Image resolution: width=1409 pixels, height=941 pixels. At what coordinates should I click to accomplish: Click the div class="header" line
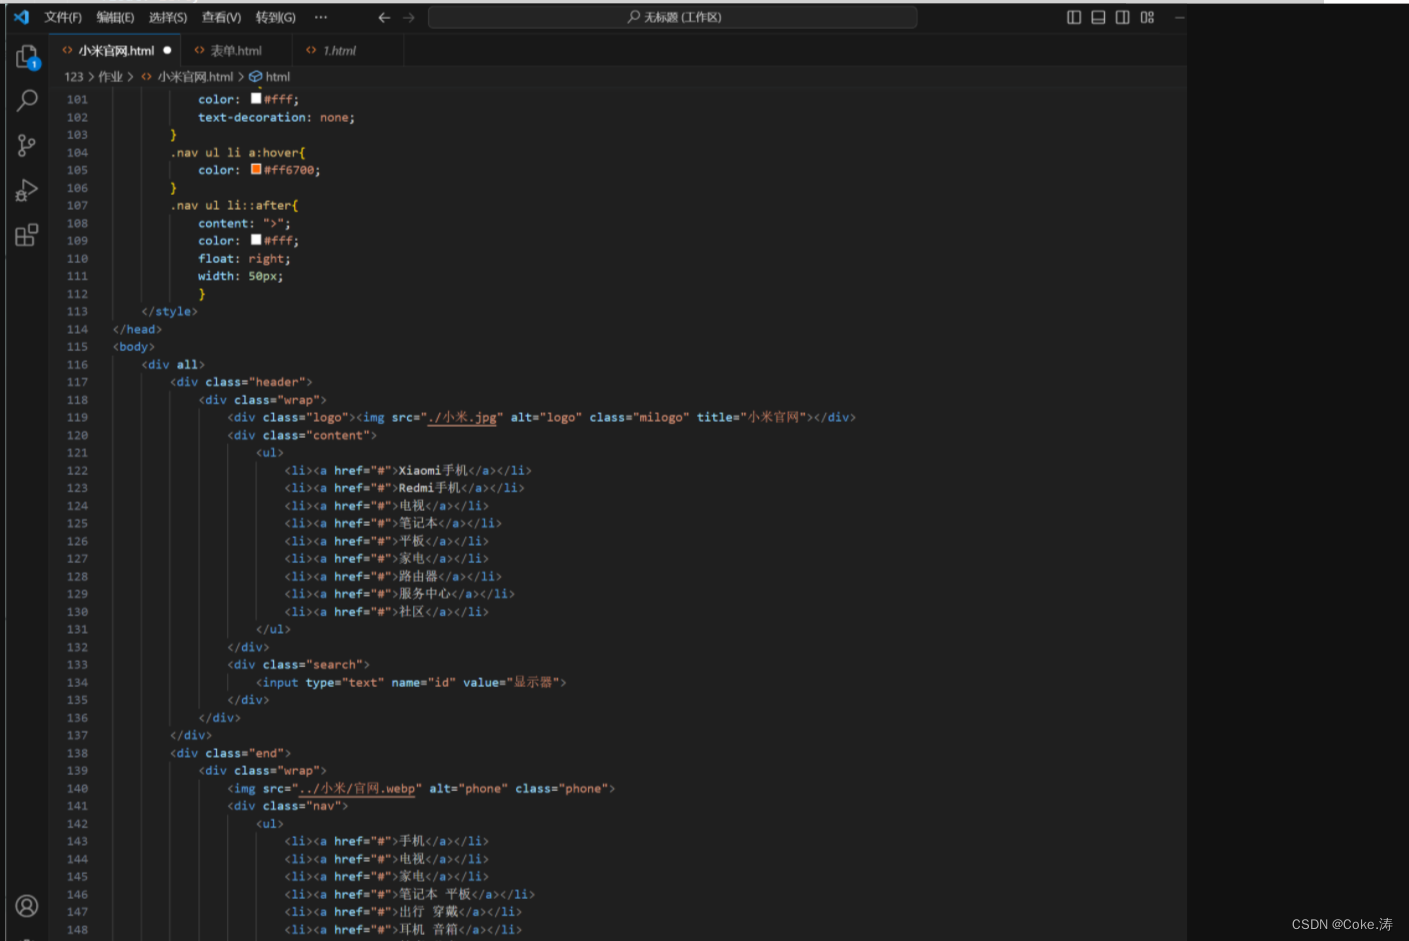coord(241,382)
